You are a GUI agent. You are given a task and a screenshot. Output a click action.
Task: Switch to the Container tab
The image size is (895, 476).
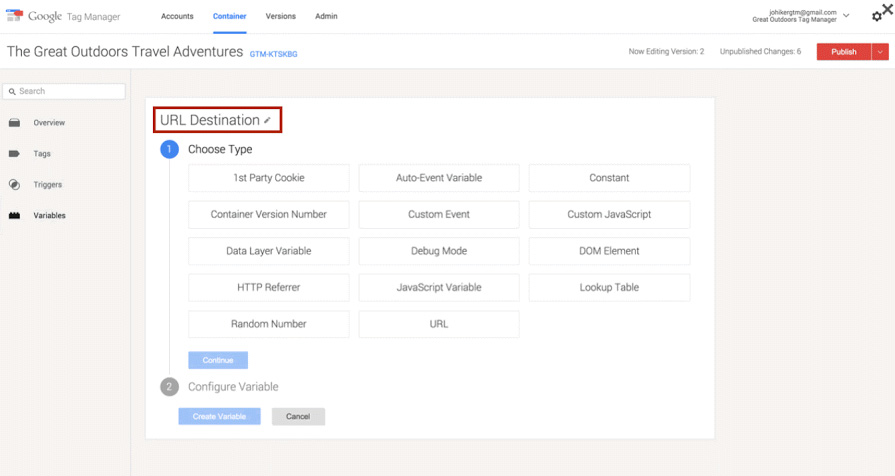[229, 16]
